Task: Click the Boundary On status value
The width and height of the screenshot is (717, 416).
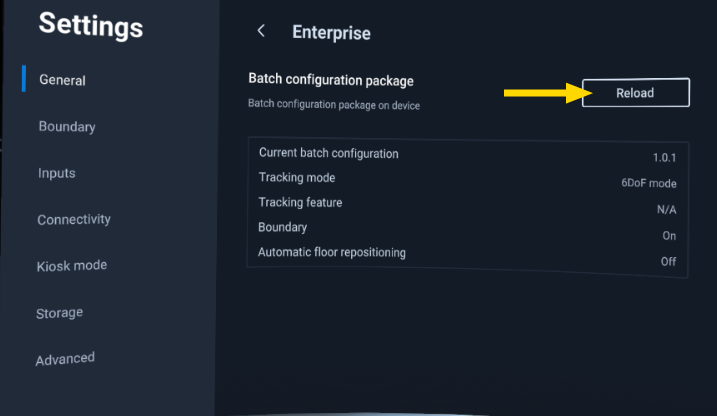Action: click(x=669, y=236)
